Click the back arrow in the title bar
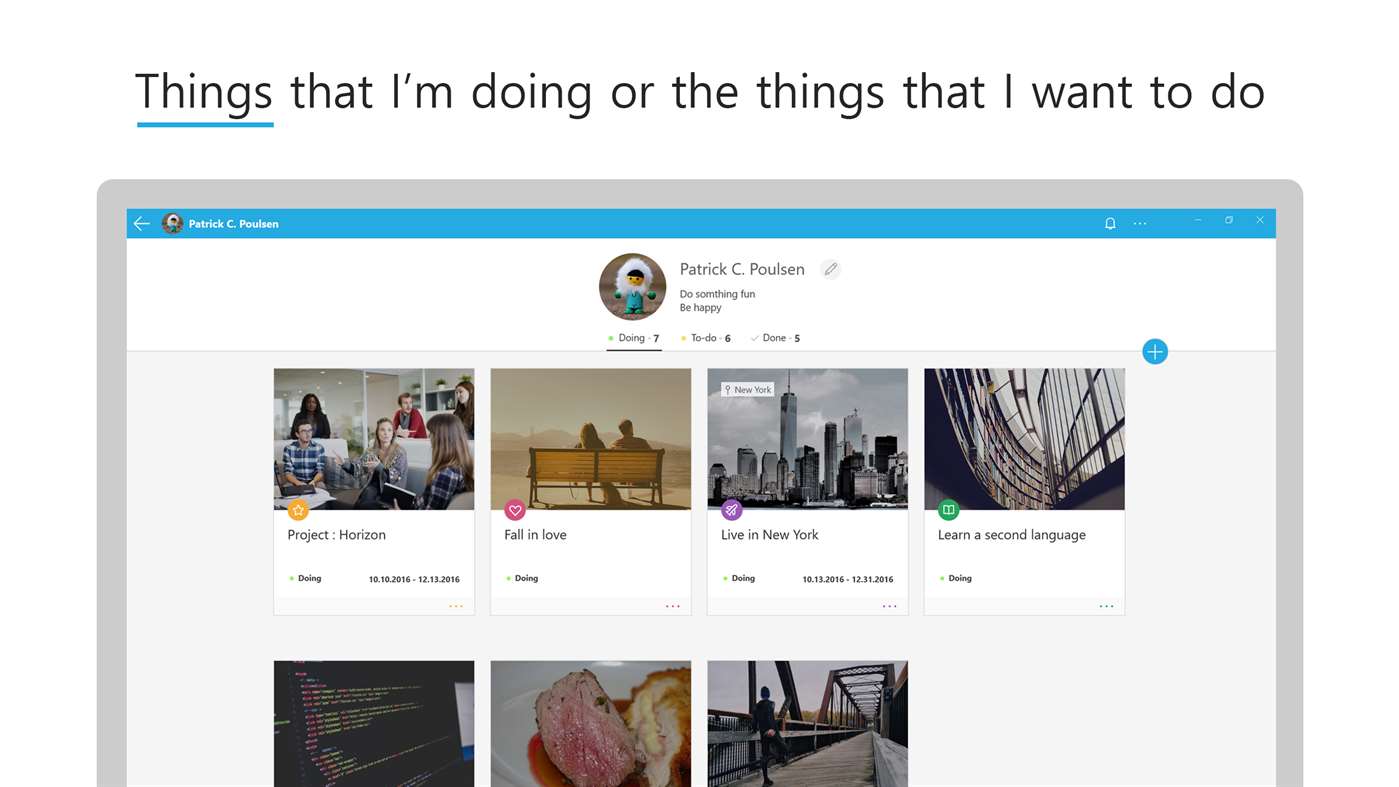 coord(142,224)
